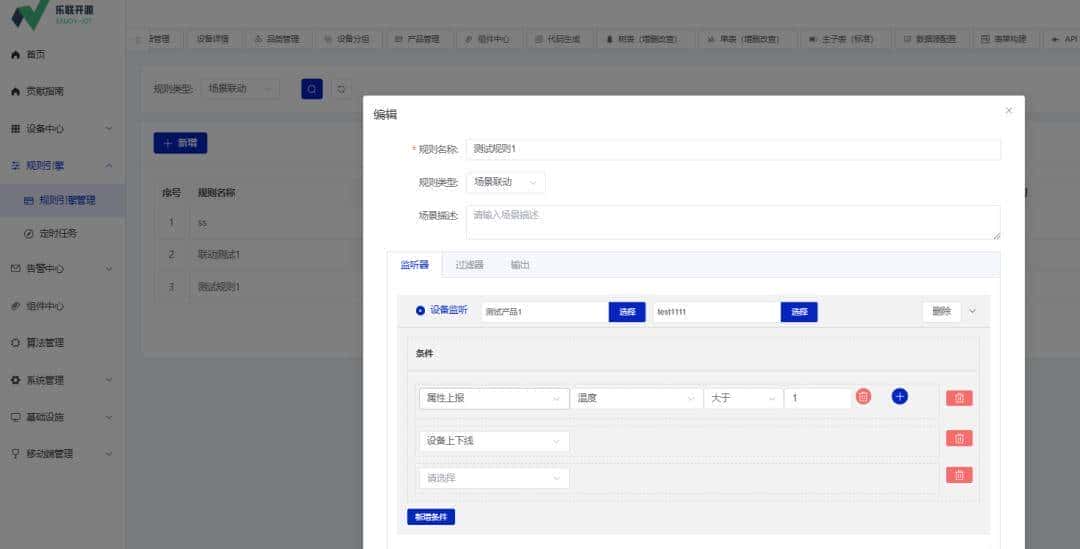Click the 新增条件 button
The image size is (1080, 549).
point(431,517)
